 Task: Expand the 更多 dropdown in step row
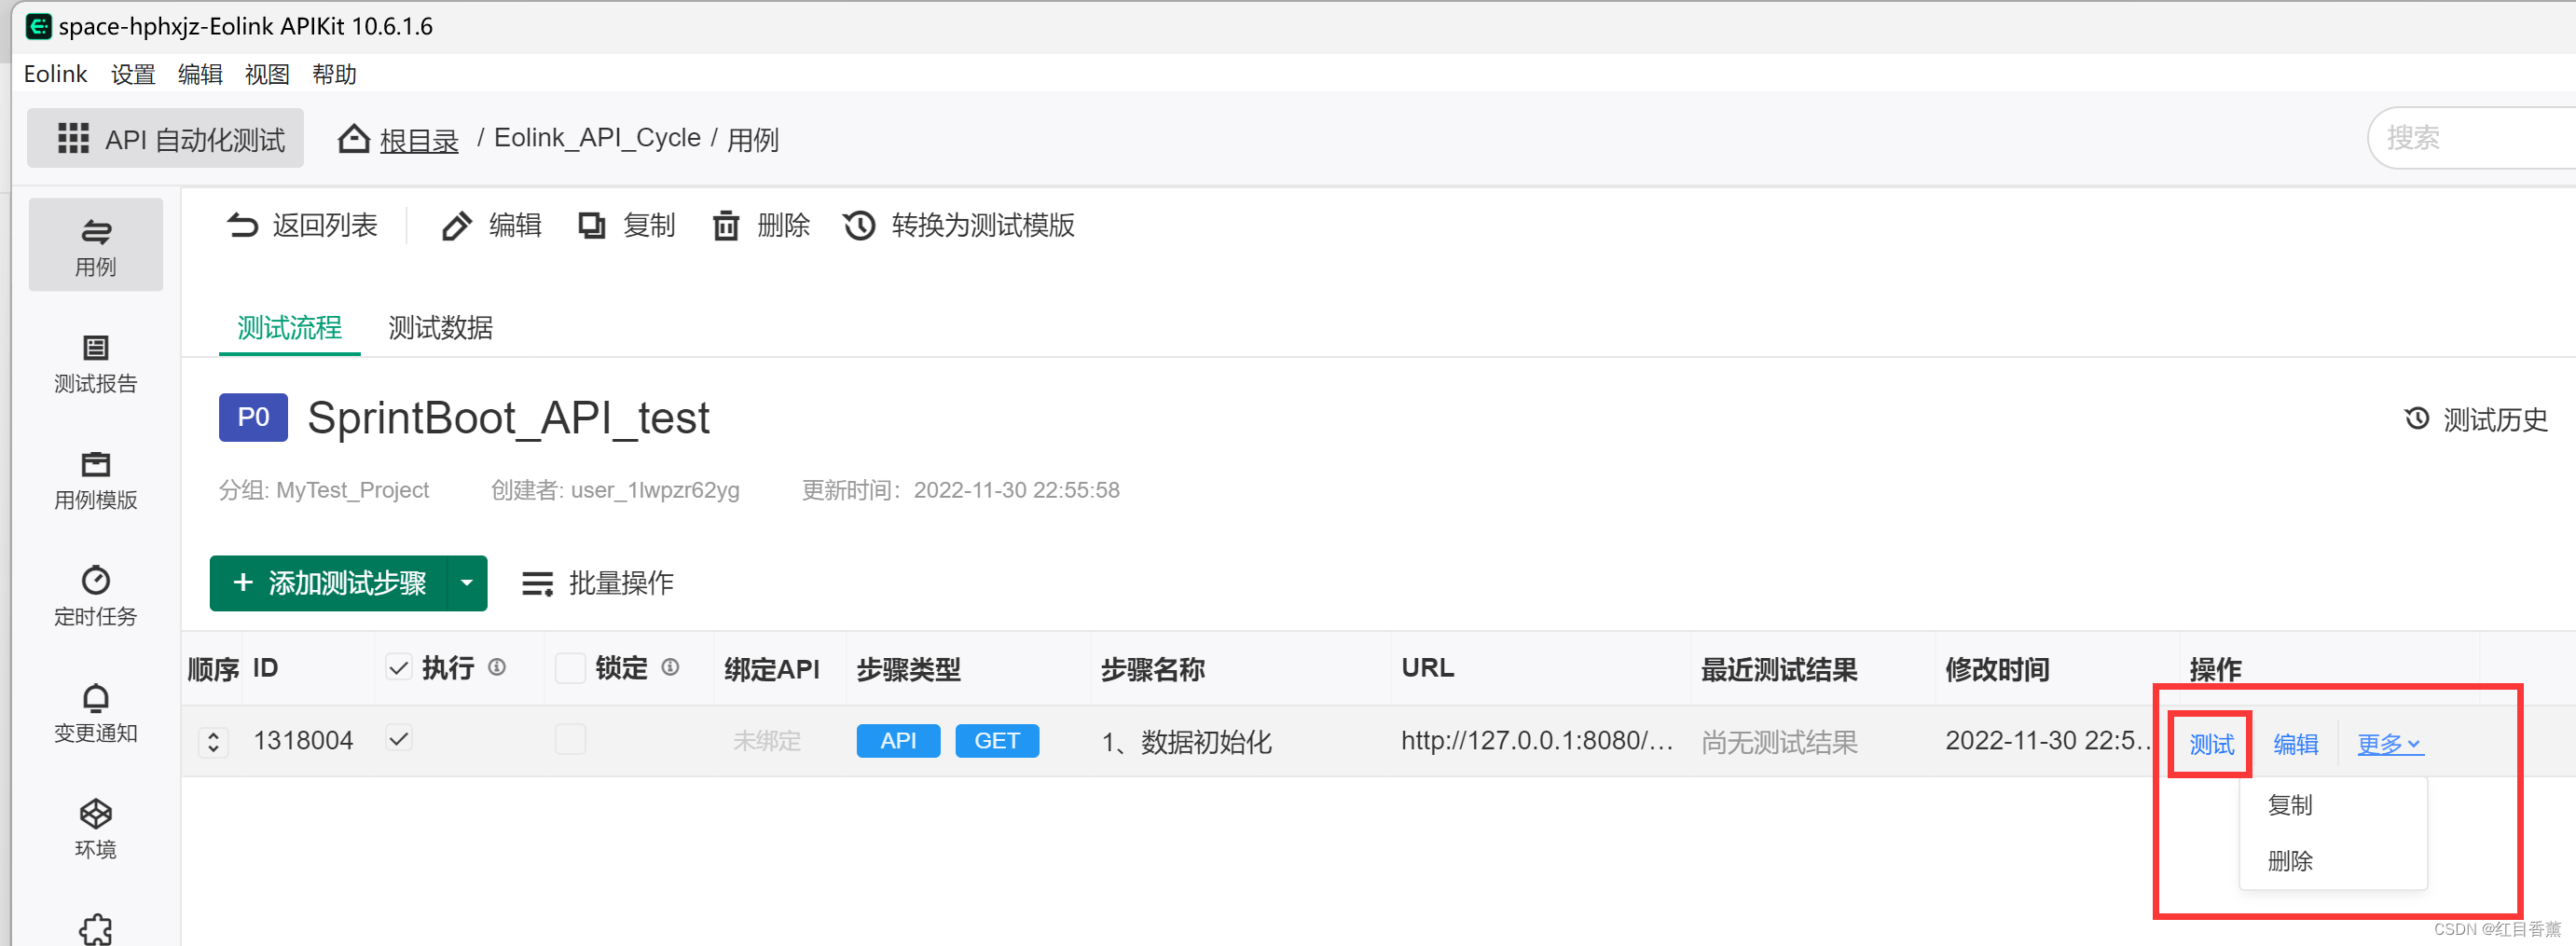pyautogui.click(x=2390, y=744)
